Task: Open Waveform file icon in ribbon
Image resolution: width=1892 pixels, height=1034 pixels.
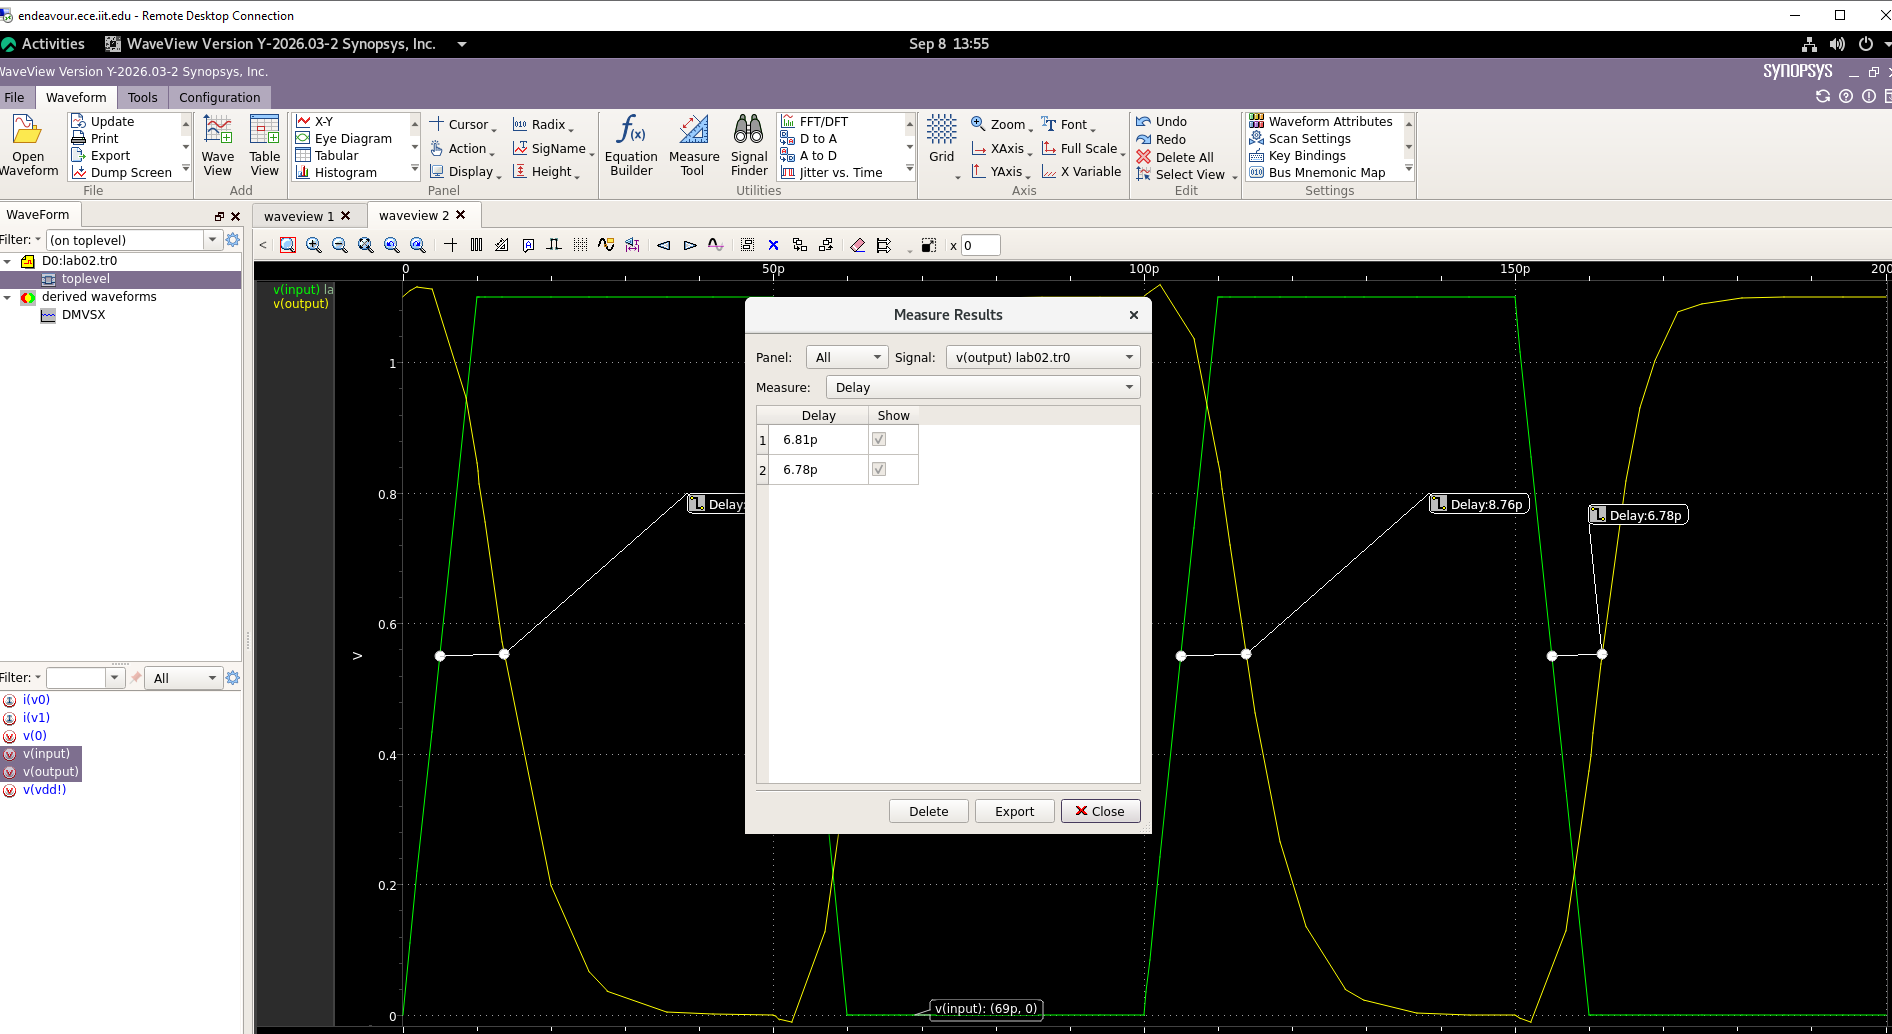Action: pyautogui.click(x=28, y=146)
